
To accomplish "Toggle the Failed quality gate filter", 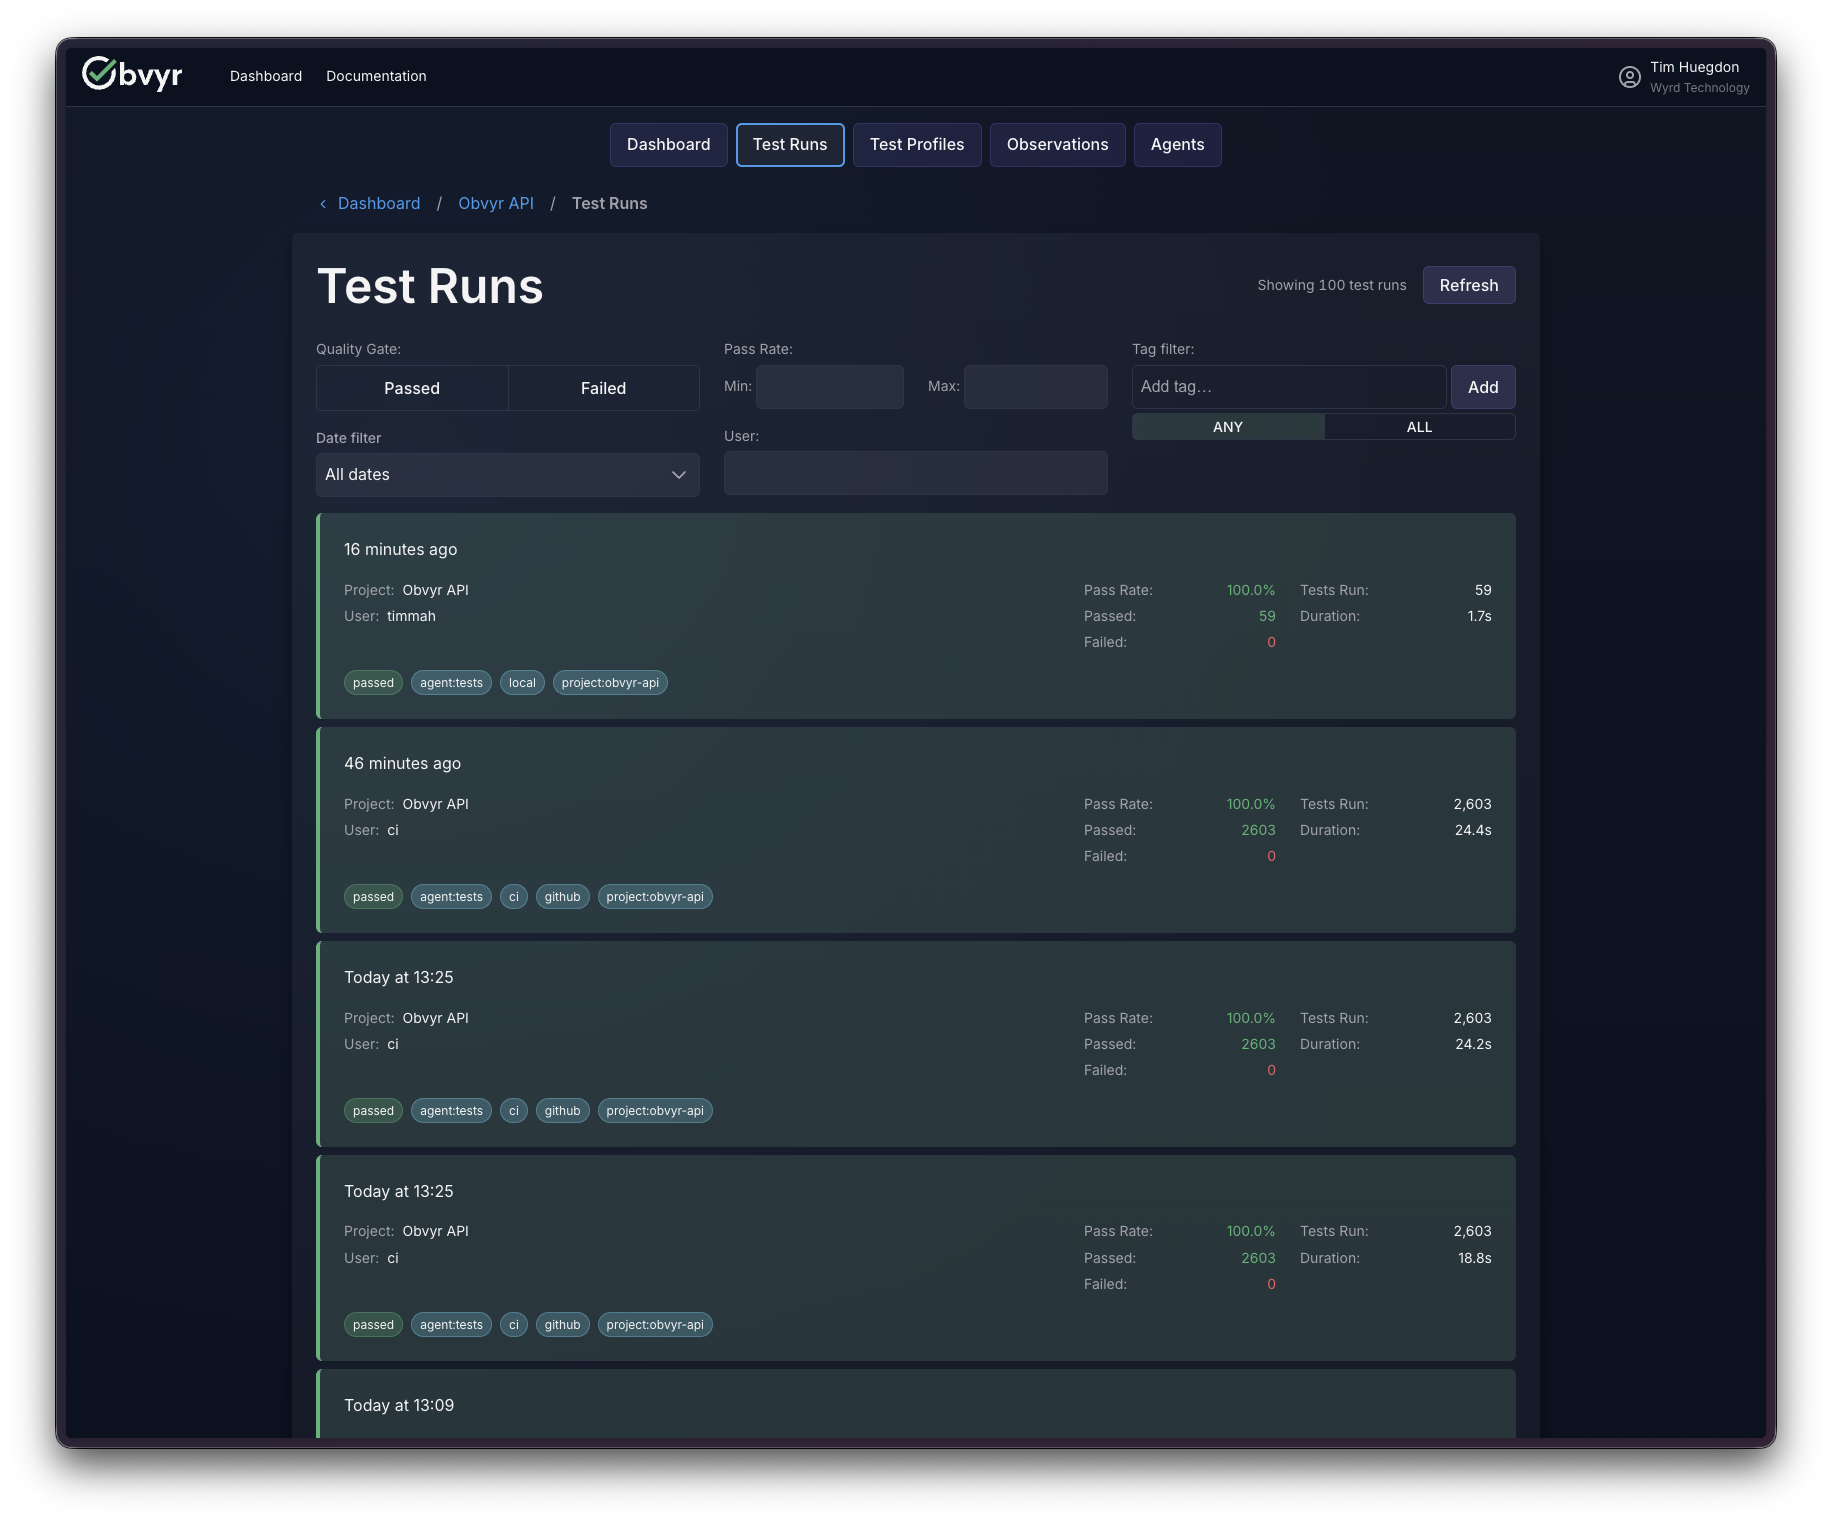I will [603, 388].
